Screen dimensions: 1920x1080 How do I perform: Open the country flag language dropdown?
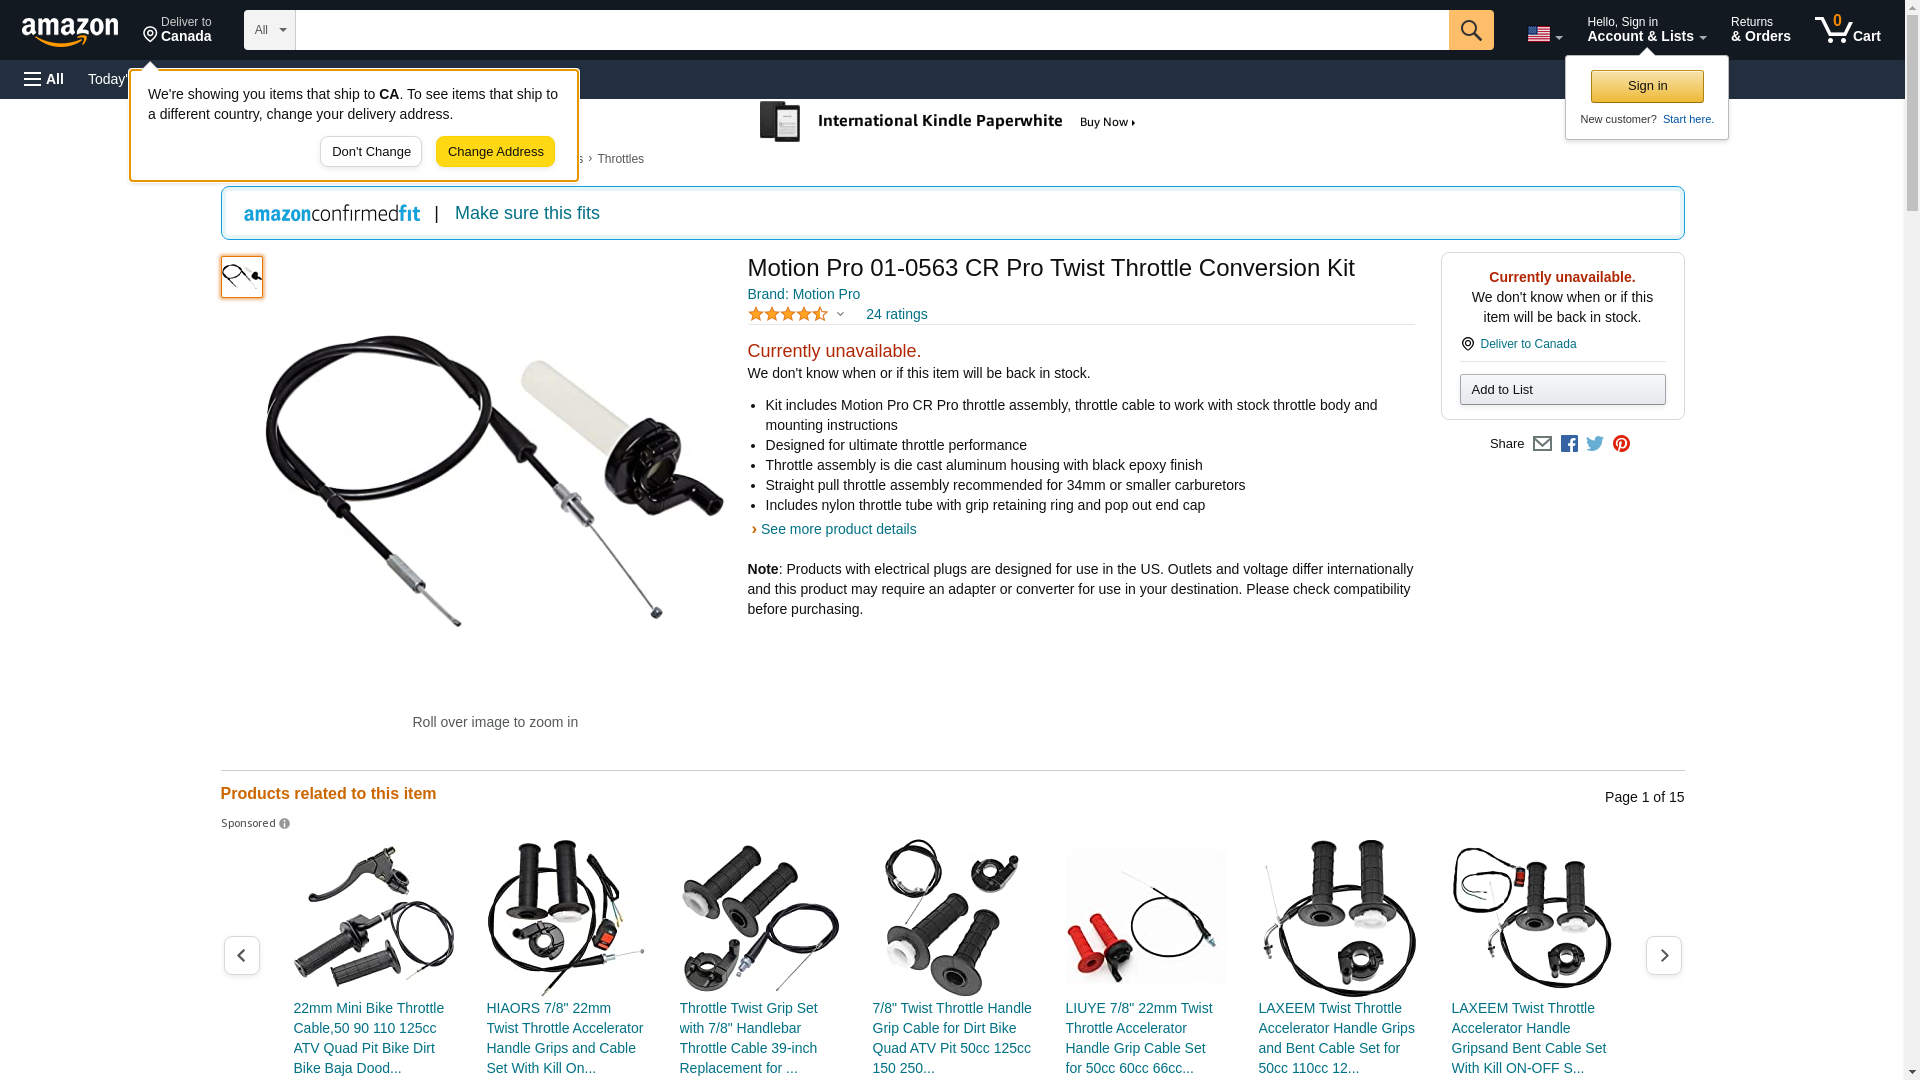pos(1545,35)
